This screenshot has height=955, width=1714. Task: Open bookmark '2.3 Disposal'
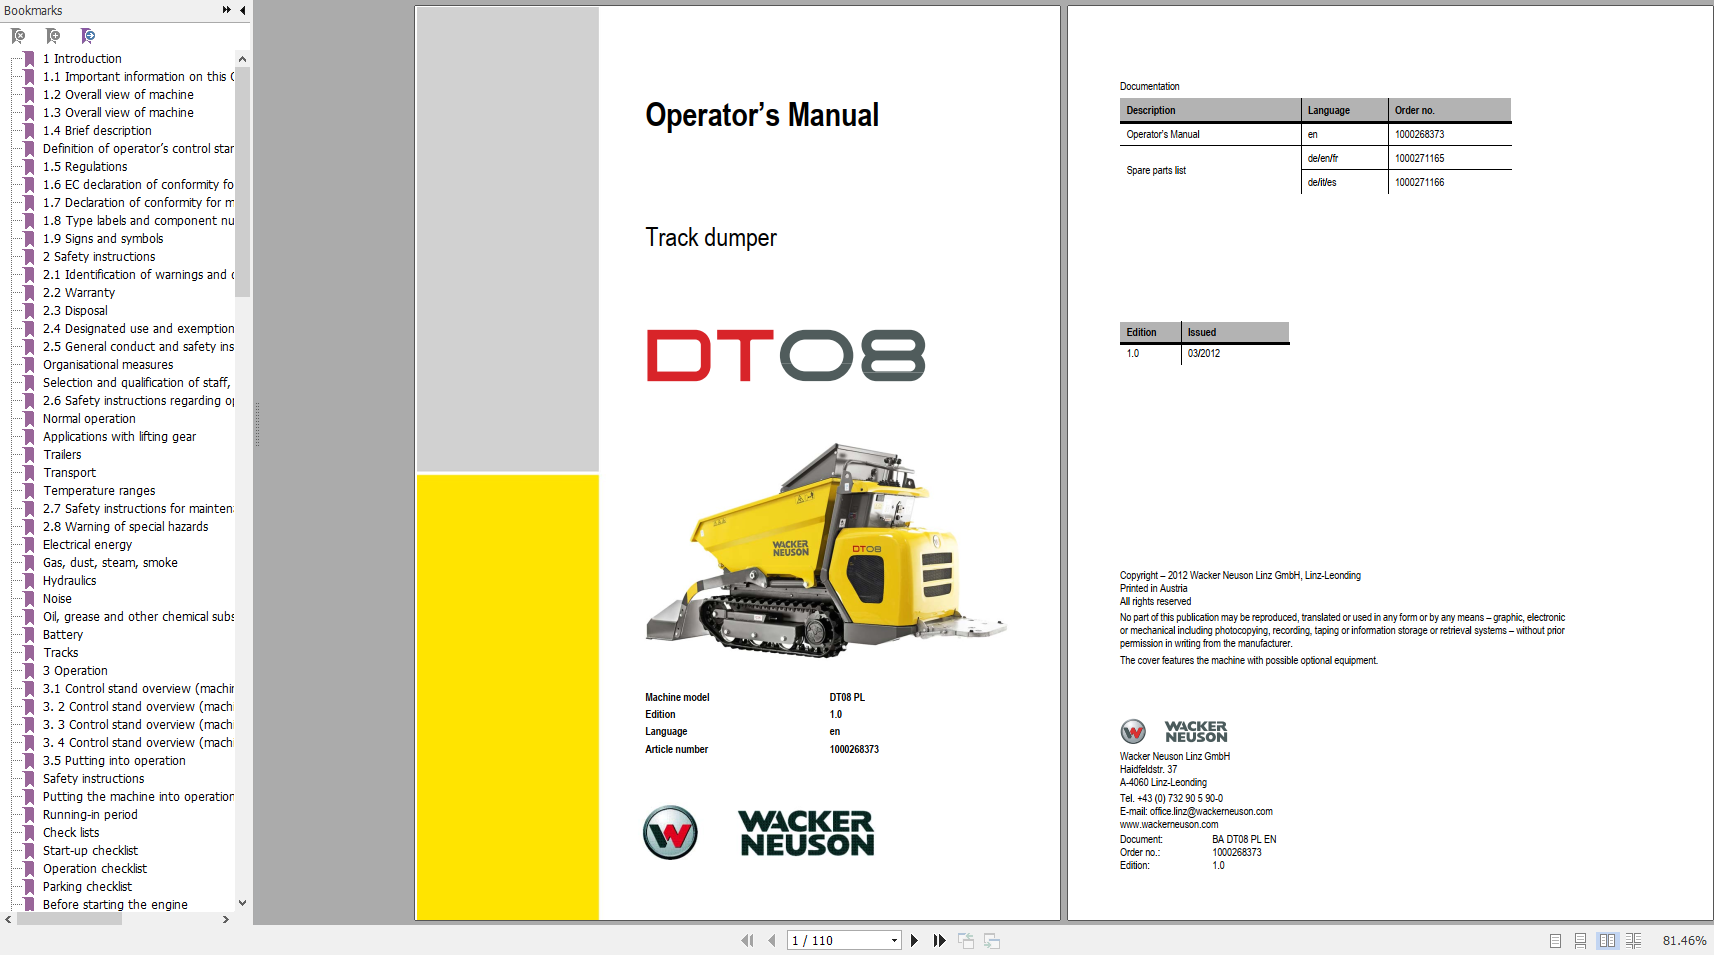pos(75,311)
